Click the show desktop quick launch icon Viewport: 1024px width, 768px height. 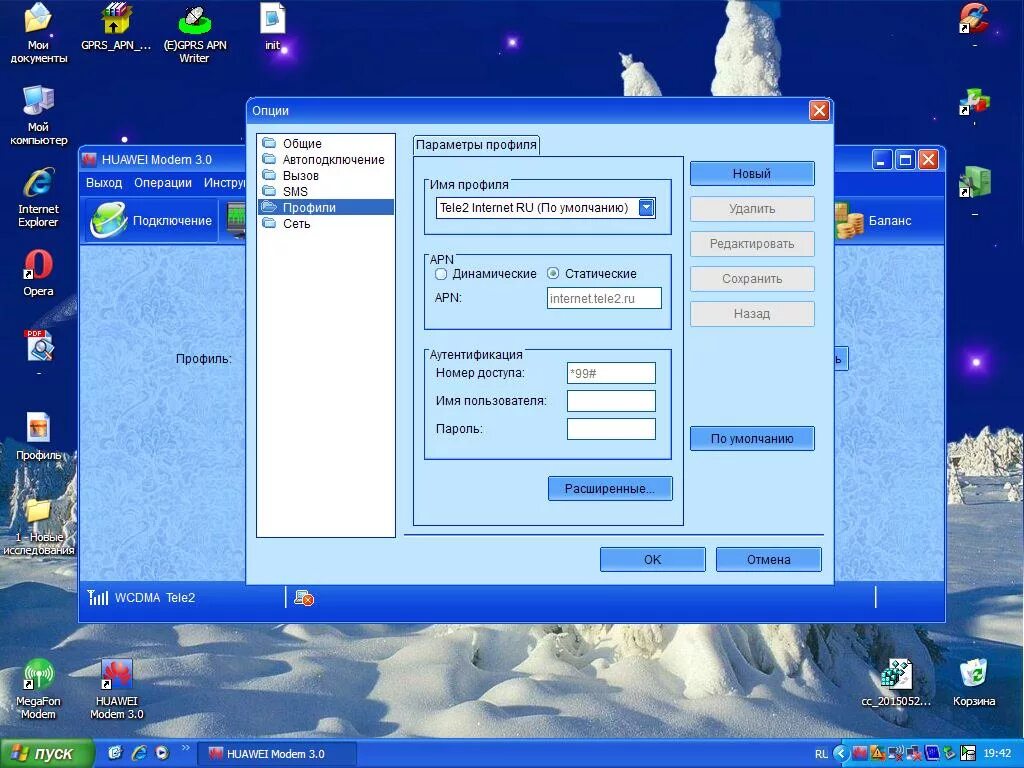click(115, 753)
